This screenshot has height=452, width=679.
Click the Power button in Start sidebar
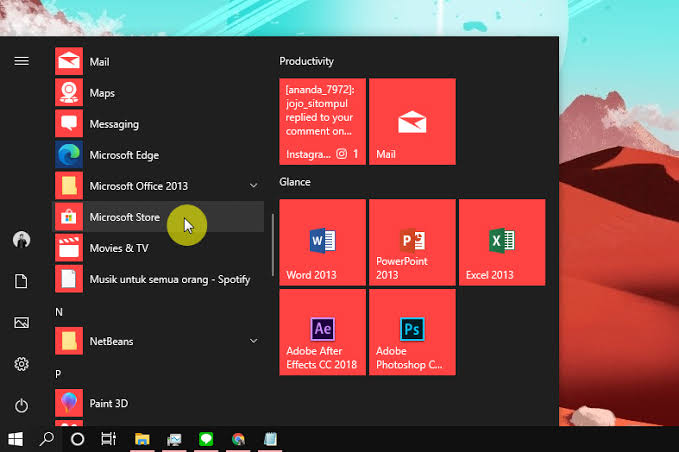22,406
